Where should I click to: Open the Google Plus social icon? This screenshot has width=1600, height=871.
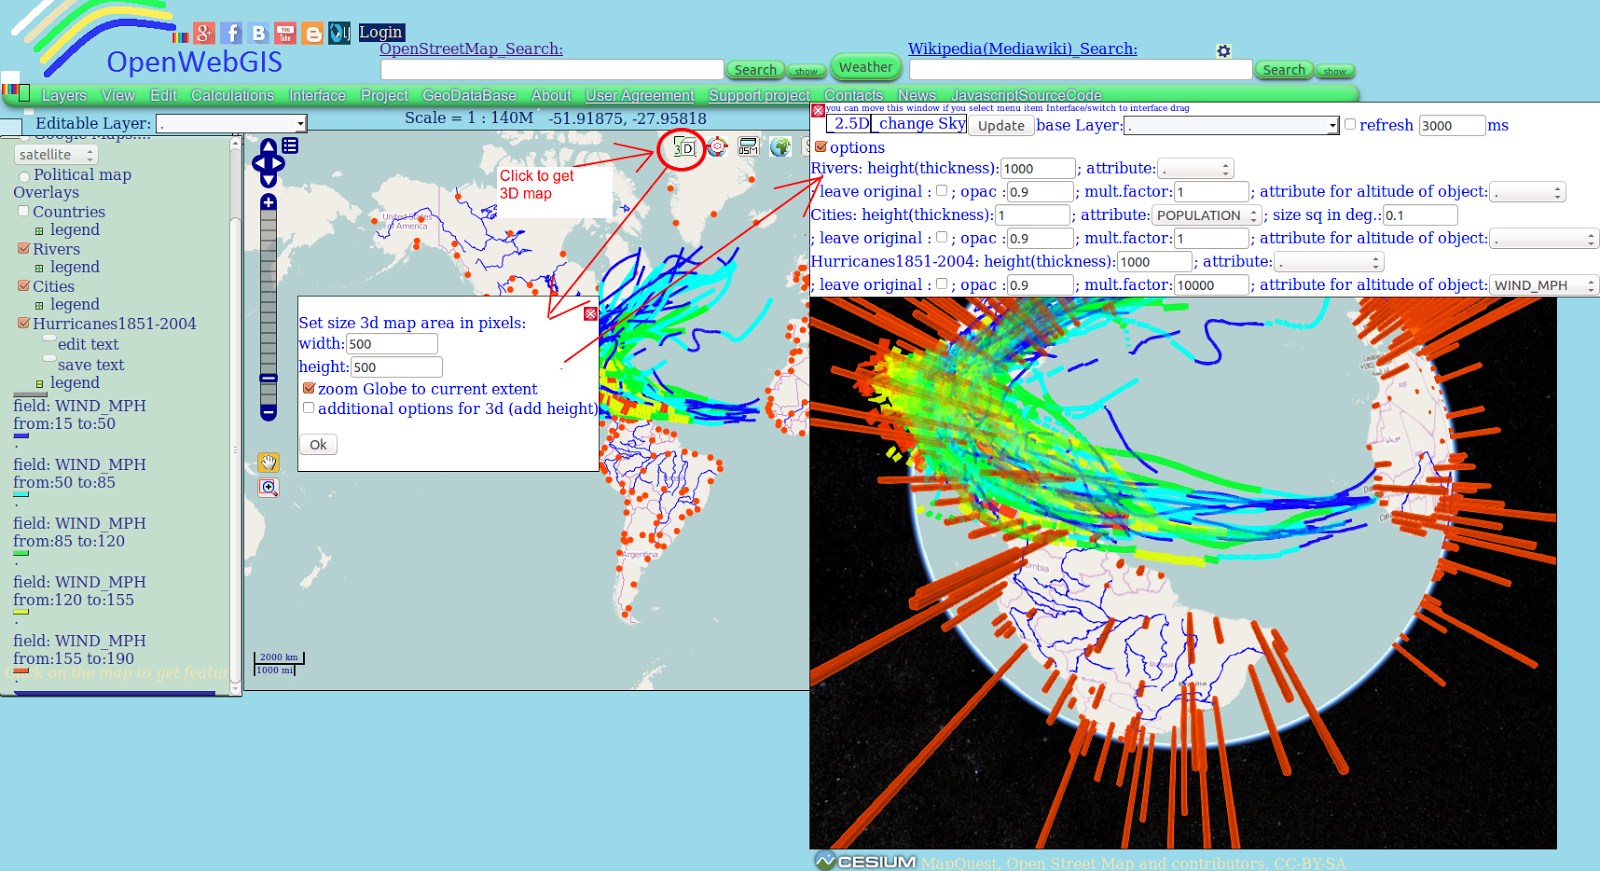(x=204, y=33)
